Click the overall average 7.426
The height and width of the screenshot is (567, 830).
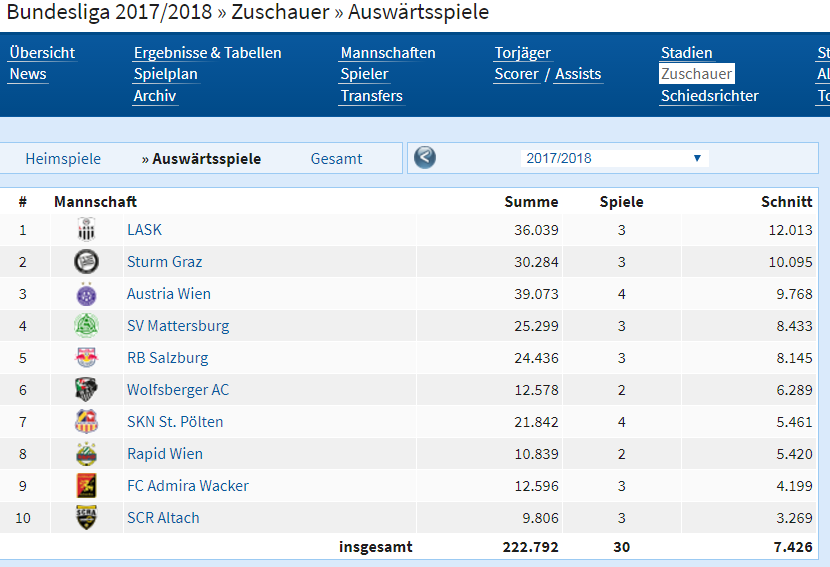pyautogui.click(x=793, y=547)
